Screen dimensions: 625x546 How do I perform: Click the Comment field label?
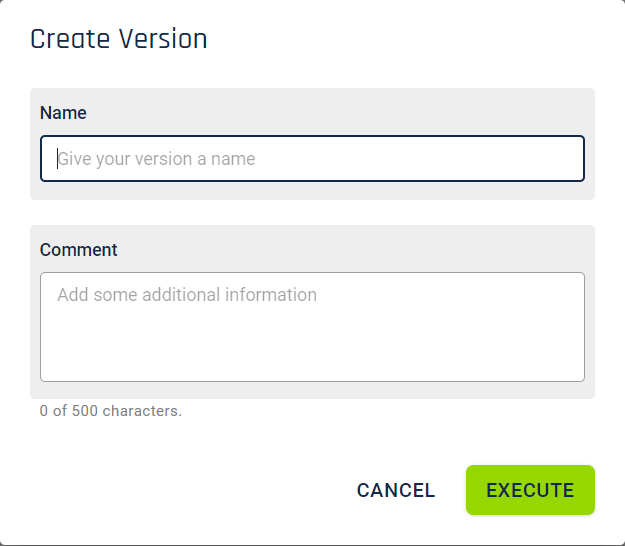(x=79, y=250)
